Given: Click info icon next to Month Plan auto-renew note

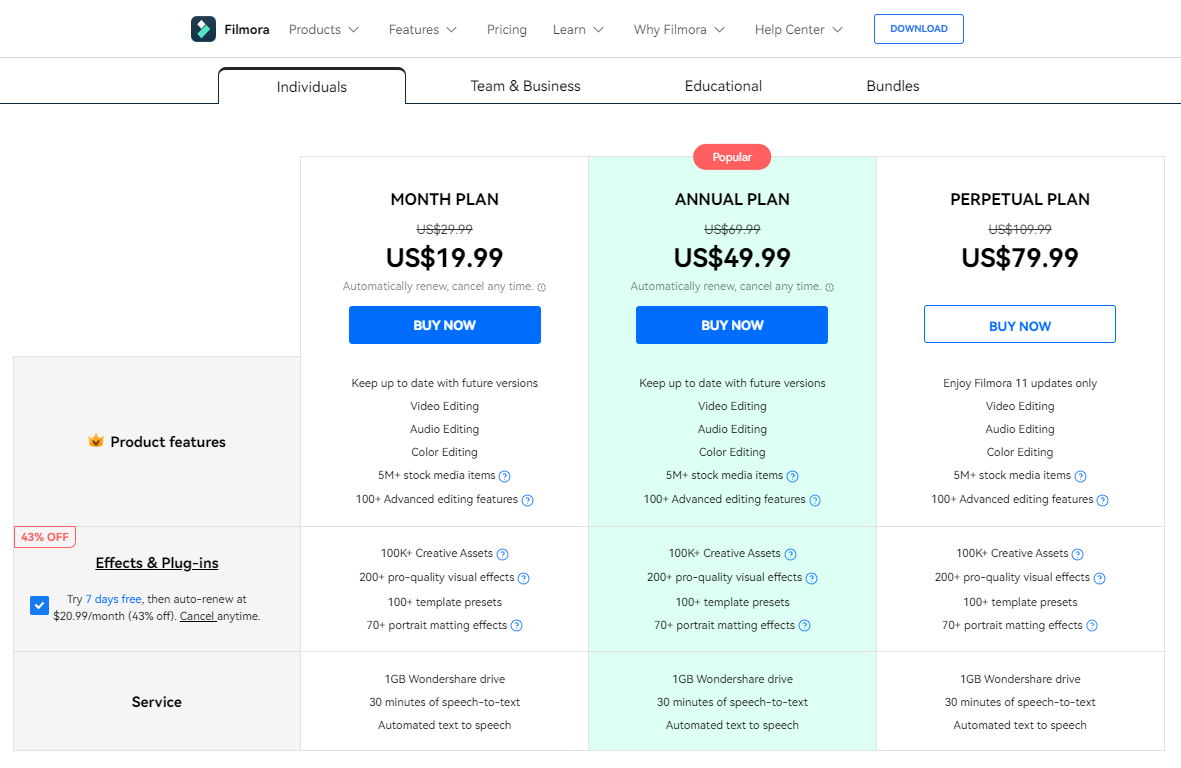Looking at the screenshot, I should pos(542,287).
